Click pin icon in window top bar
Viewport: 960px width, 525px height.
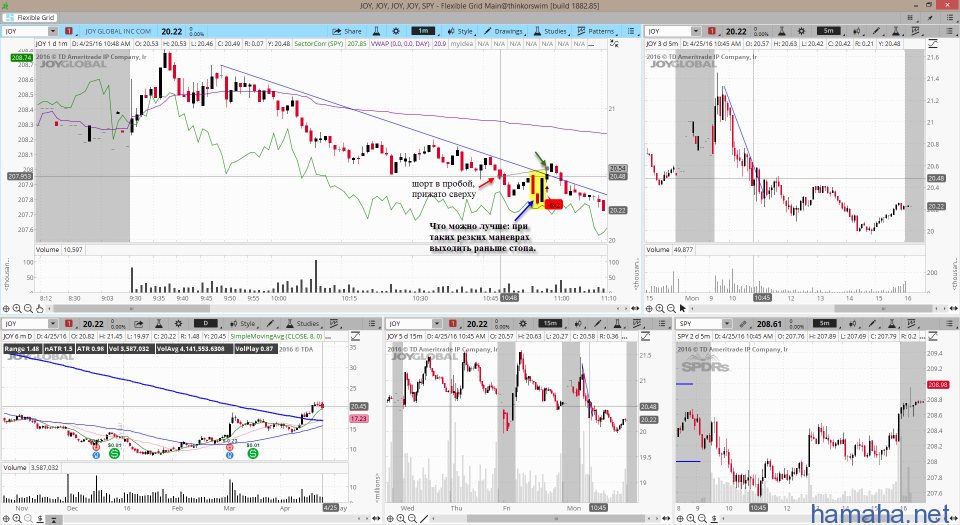[932, 18]
